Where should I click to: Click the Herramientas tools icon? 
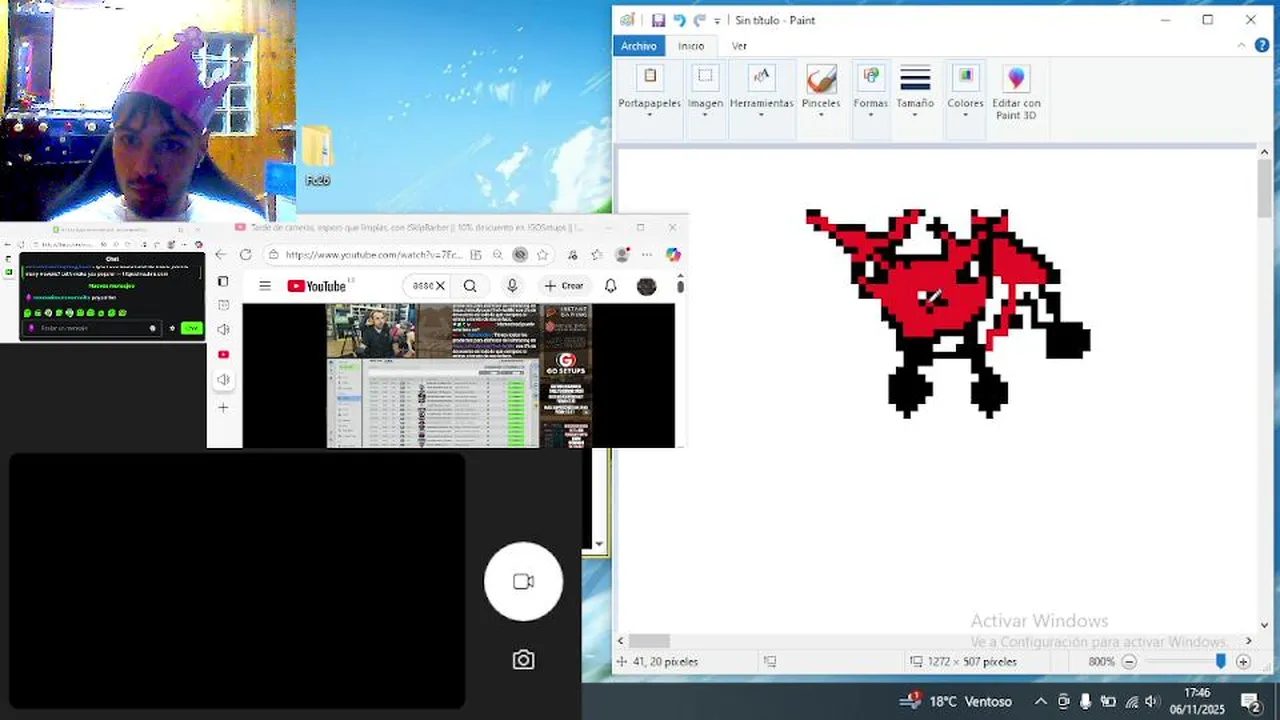coord(761,77)
